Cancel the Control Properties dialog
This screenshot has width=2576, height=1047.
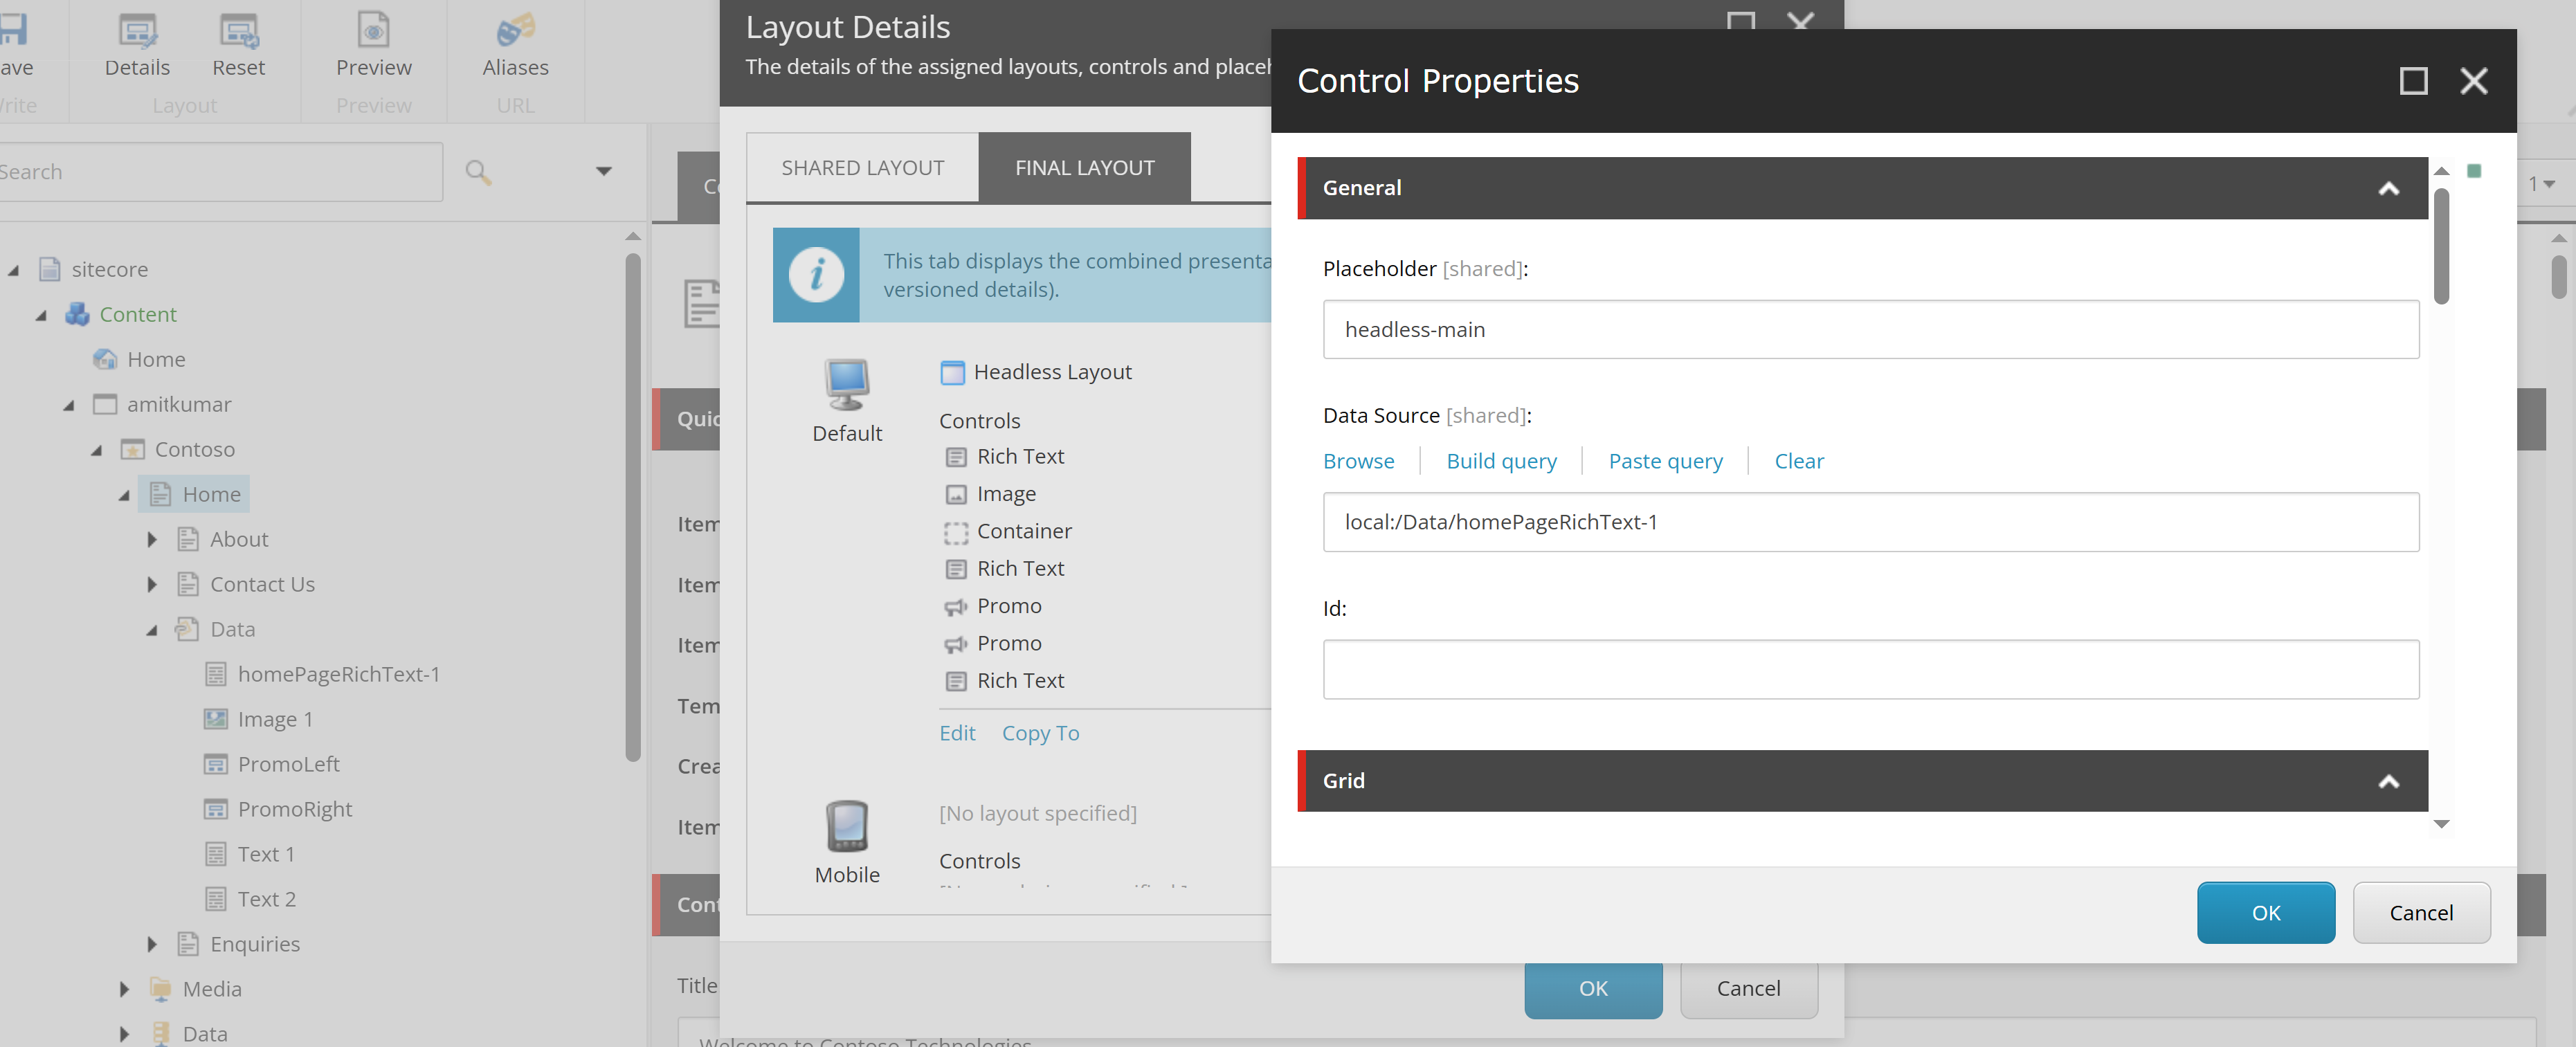[2421, 912]
